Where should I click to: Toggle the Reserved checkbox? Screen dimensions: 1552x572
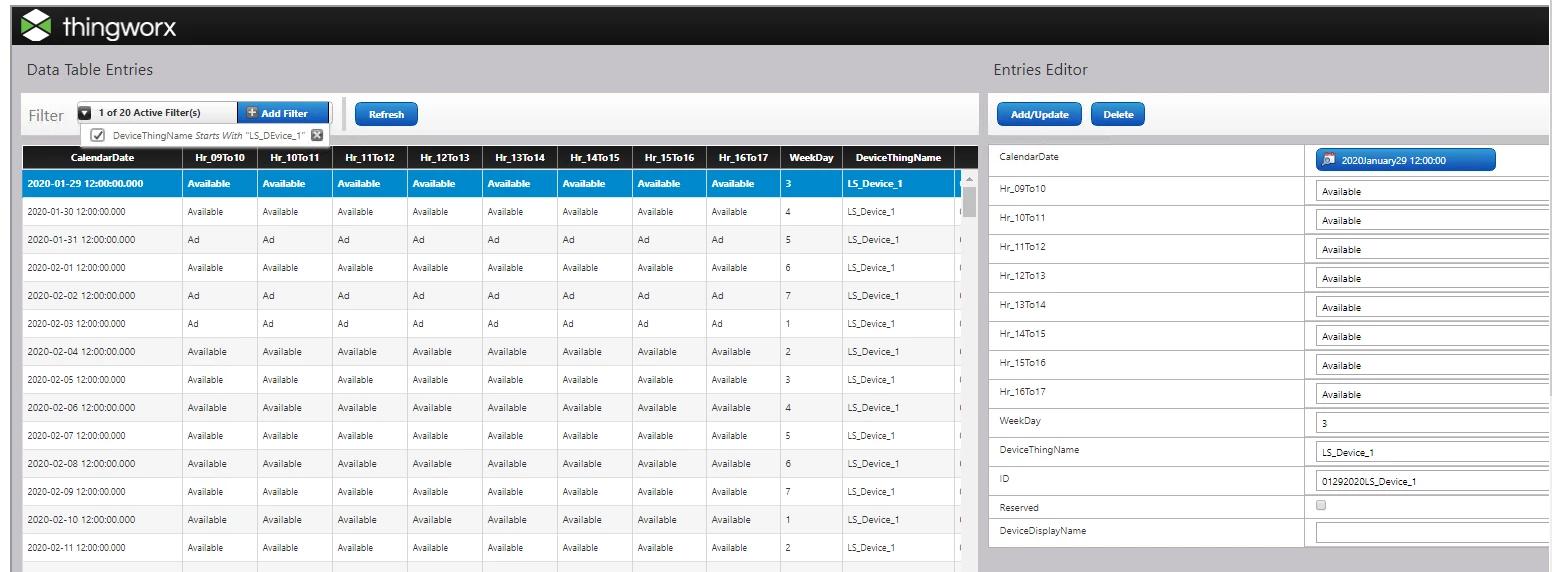(1321, 506)
